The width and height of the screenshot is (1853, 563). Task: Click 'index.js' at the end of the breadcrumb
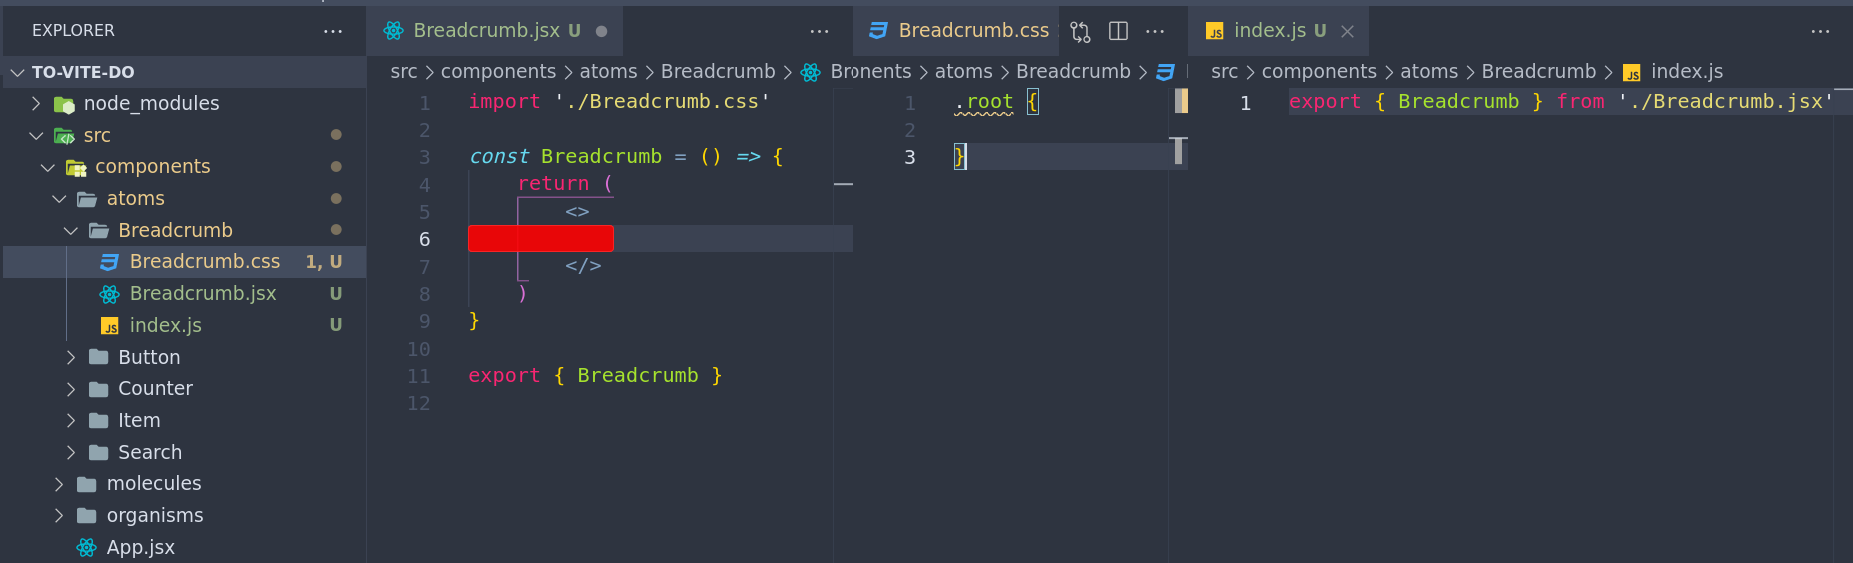pyautogui.click(x=1687, y=72)
